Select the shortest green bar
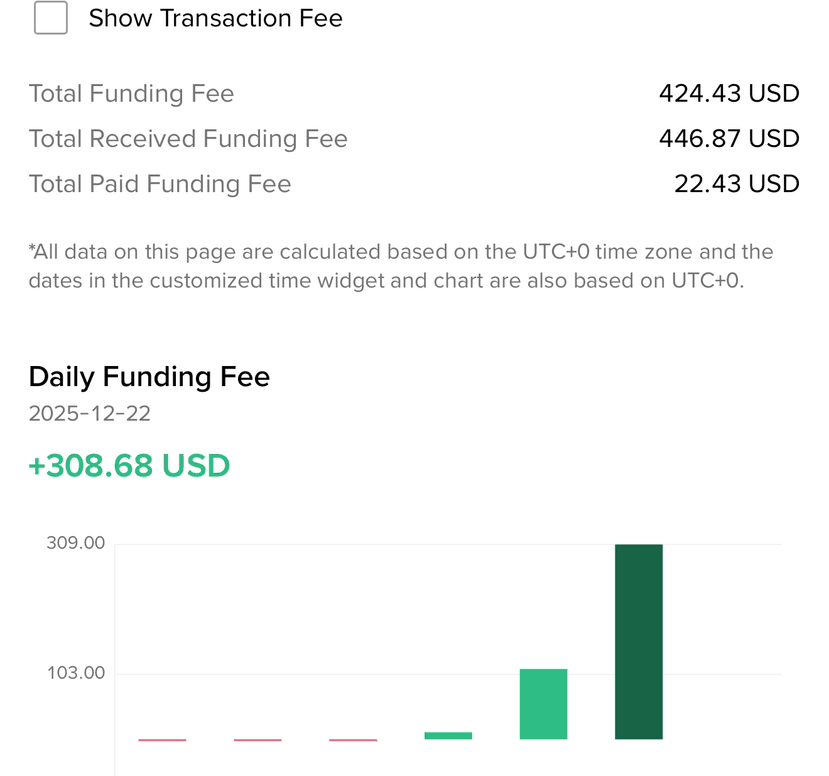829x776 pixels. pos(448,736)
